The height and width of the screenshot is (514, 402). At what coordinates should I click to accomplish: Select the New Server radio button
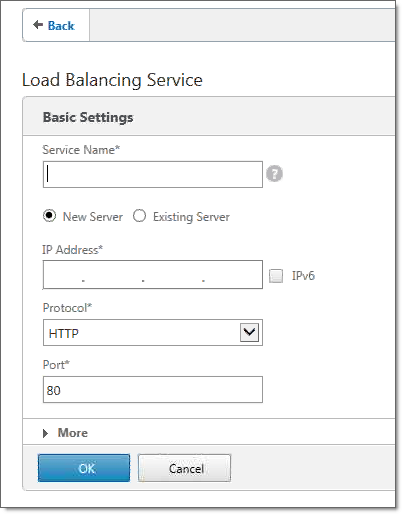tap(49, 216)
